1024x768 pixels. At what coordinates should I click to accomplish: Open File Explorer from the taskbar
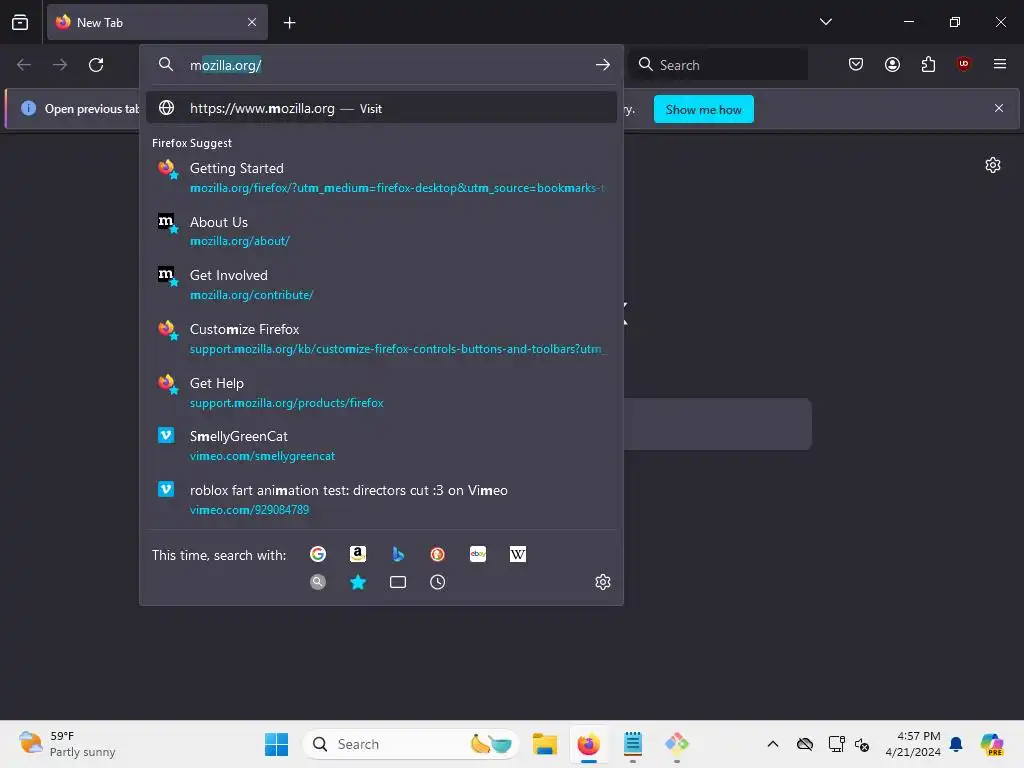tap(545, 744)
